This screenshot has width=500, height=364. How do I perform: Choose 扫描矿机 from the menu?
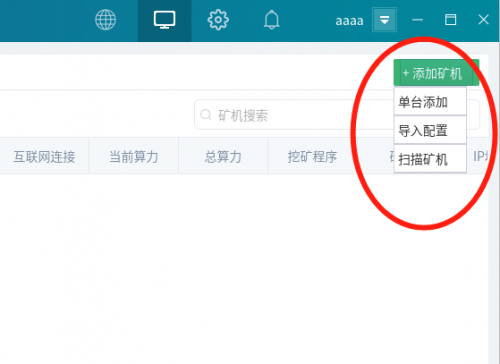pyautogui.click(x=430, y=159)
